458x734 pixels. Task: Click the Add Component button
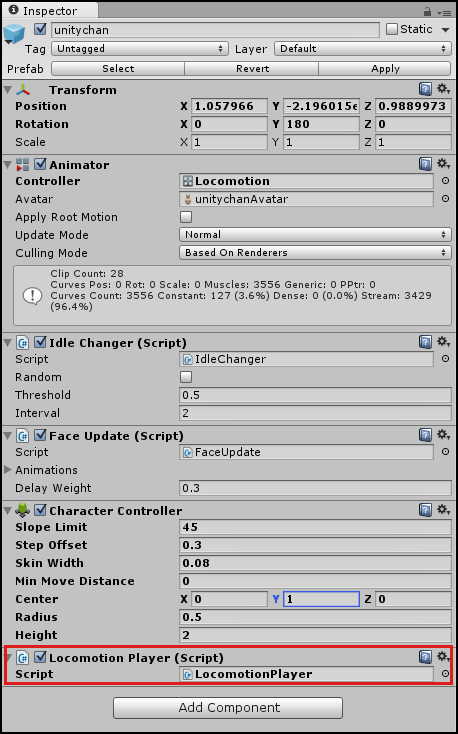click(228, 707)
